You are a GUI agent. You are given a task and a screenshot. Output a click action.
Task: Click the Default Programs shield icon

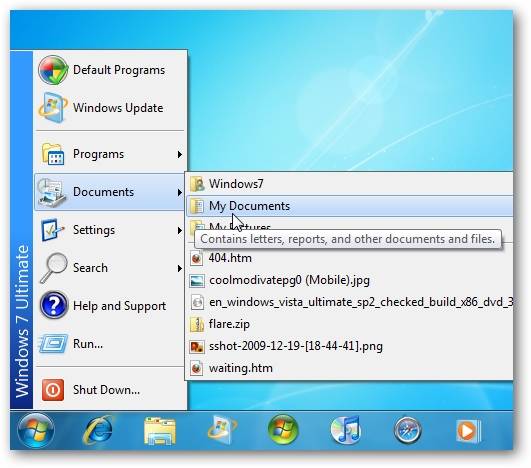pyautogui.click(x=53, y=70)
